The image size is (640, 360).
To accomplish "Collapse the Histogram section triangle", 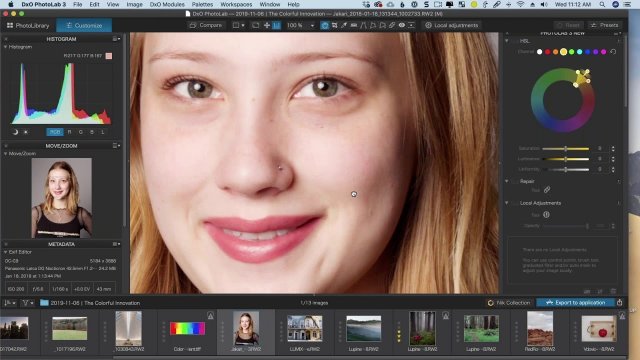I will coord(5,47).
